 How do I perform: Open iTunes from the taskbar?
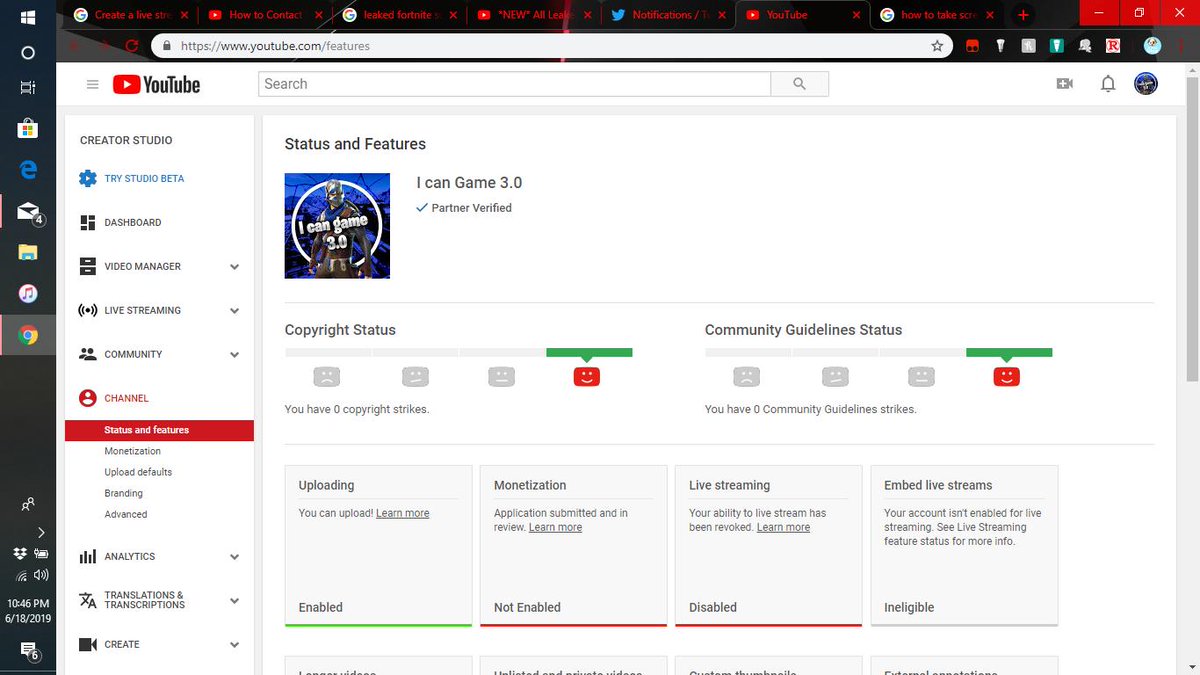[28, 294]
